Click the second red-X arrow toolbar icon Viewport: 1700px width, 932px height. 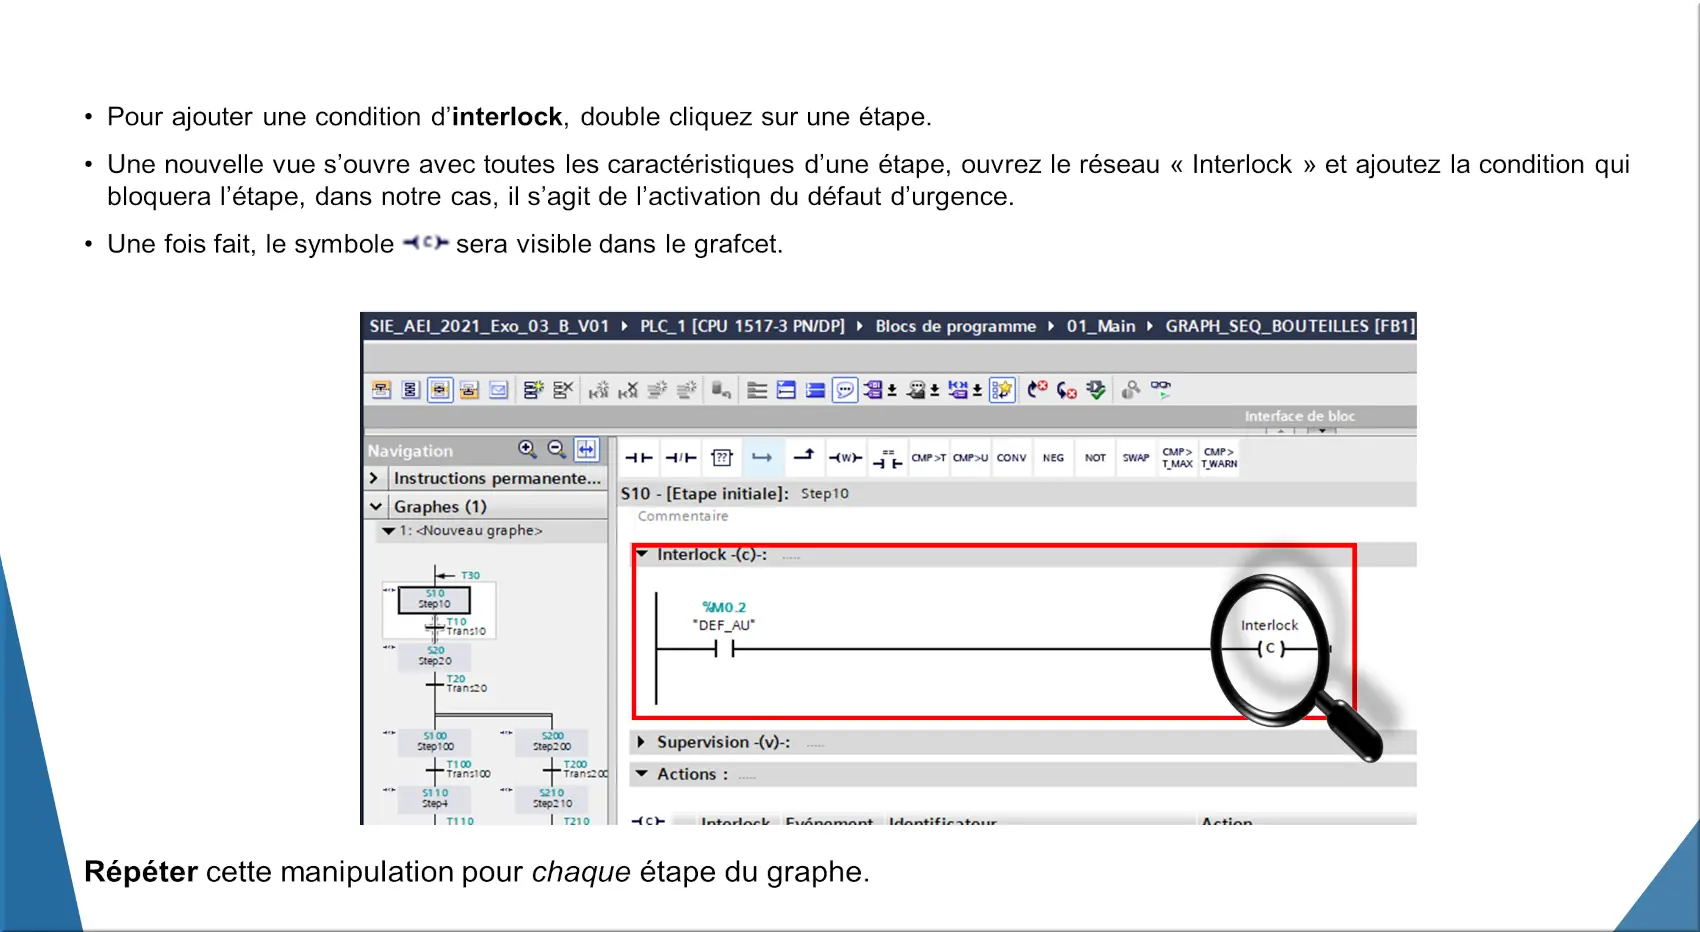(1067, 390)
